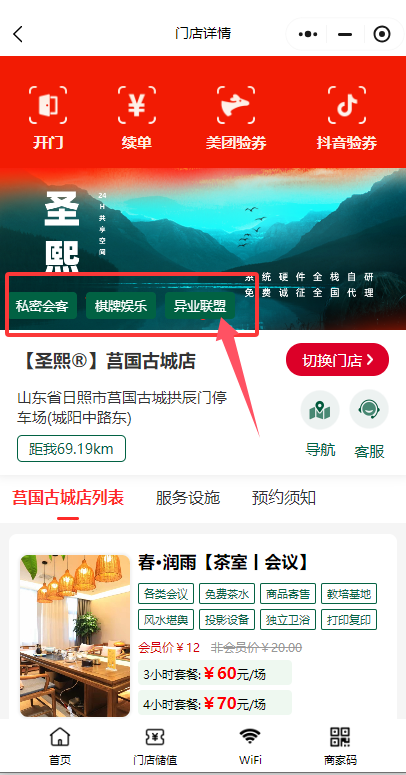Screen dimensions: 406x775
Task: Click the 异业联盟 tag
Action: tap(200, 305)
